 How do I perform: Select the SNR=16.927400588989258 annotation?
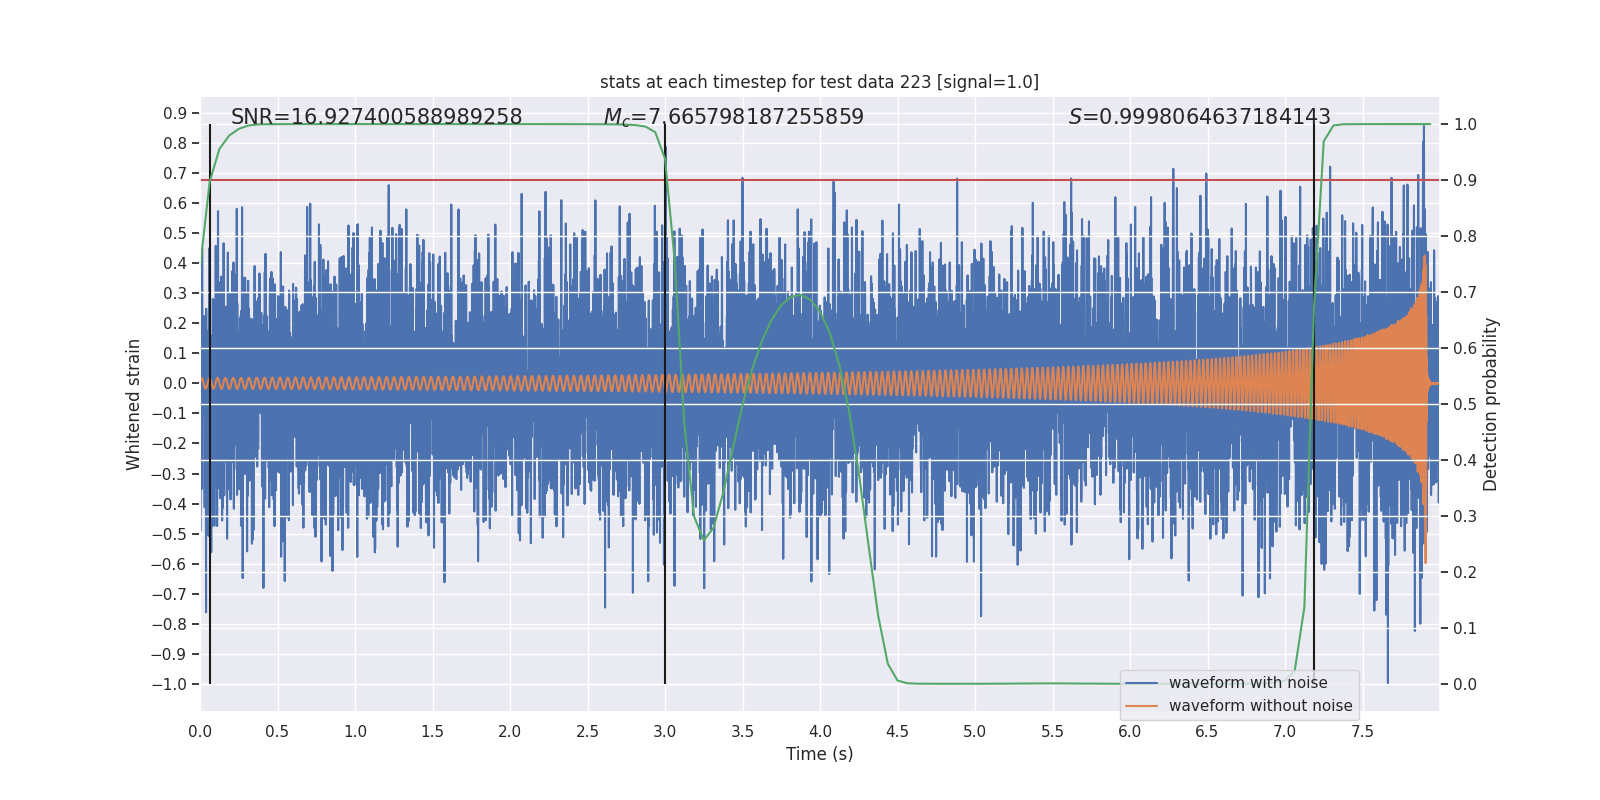click(x=377, y=117)
